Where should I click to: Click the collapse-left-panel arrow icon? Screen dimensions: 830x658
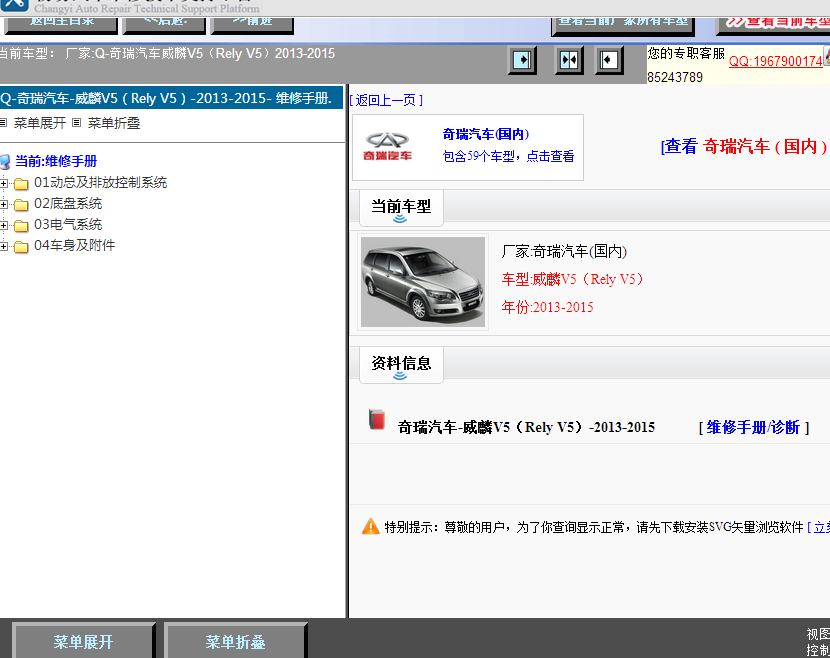click(608, 60)
